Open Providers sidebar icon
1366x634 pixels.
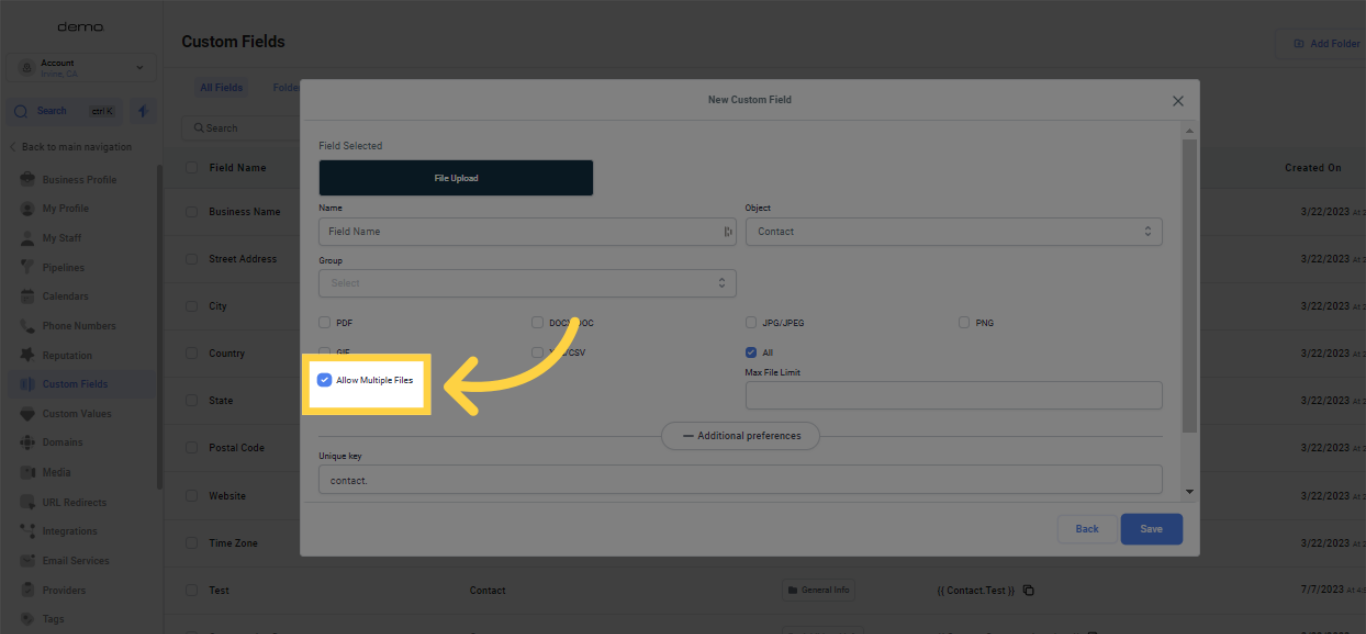click(27, 590)
